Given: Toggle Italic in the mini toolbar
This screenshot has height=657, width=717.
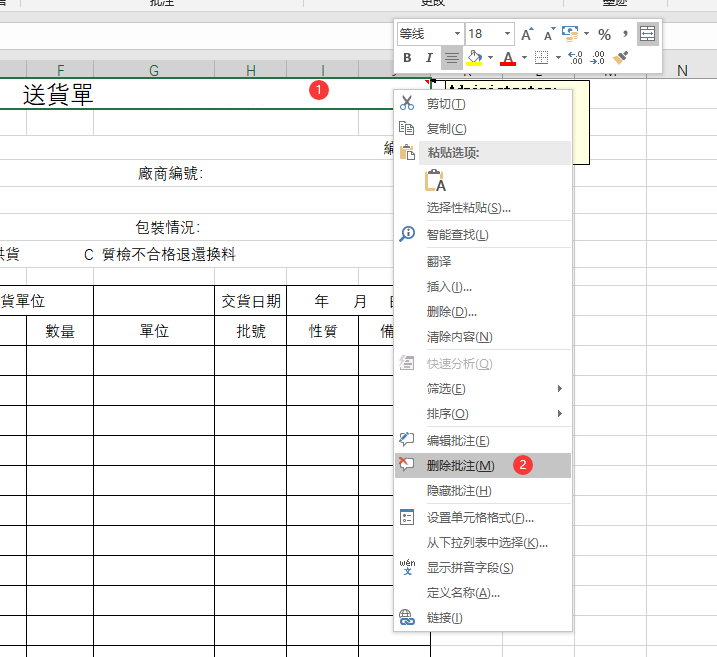Looking at the screenshot, I should click(429, 58).
